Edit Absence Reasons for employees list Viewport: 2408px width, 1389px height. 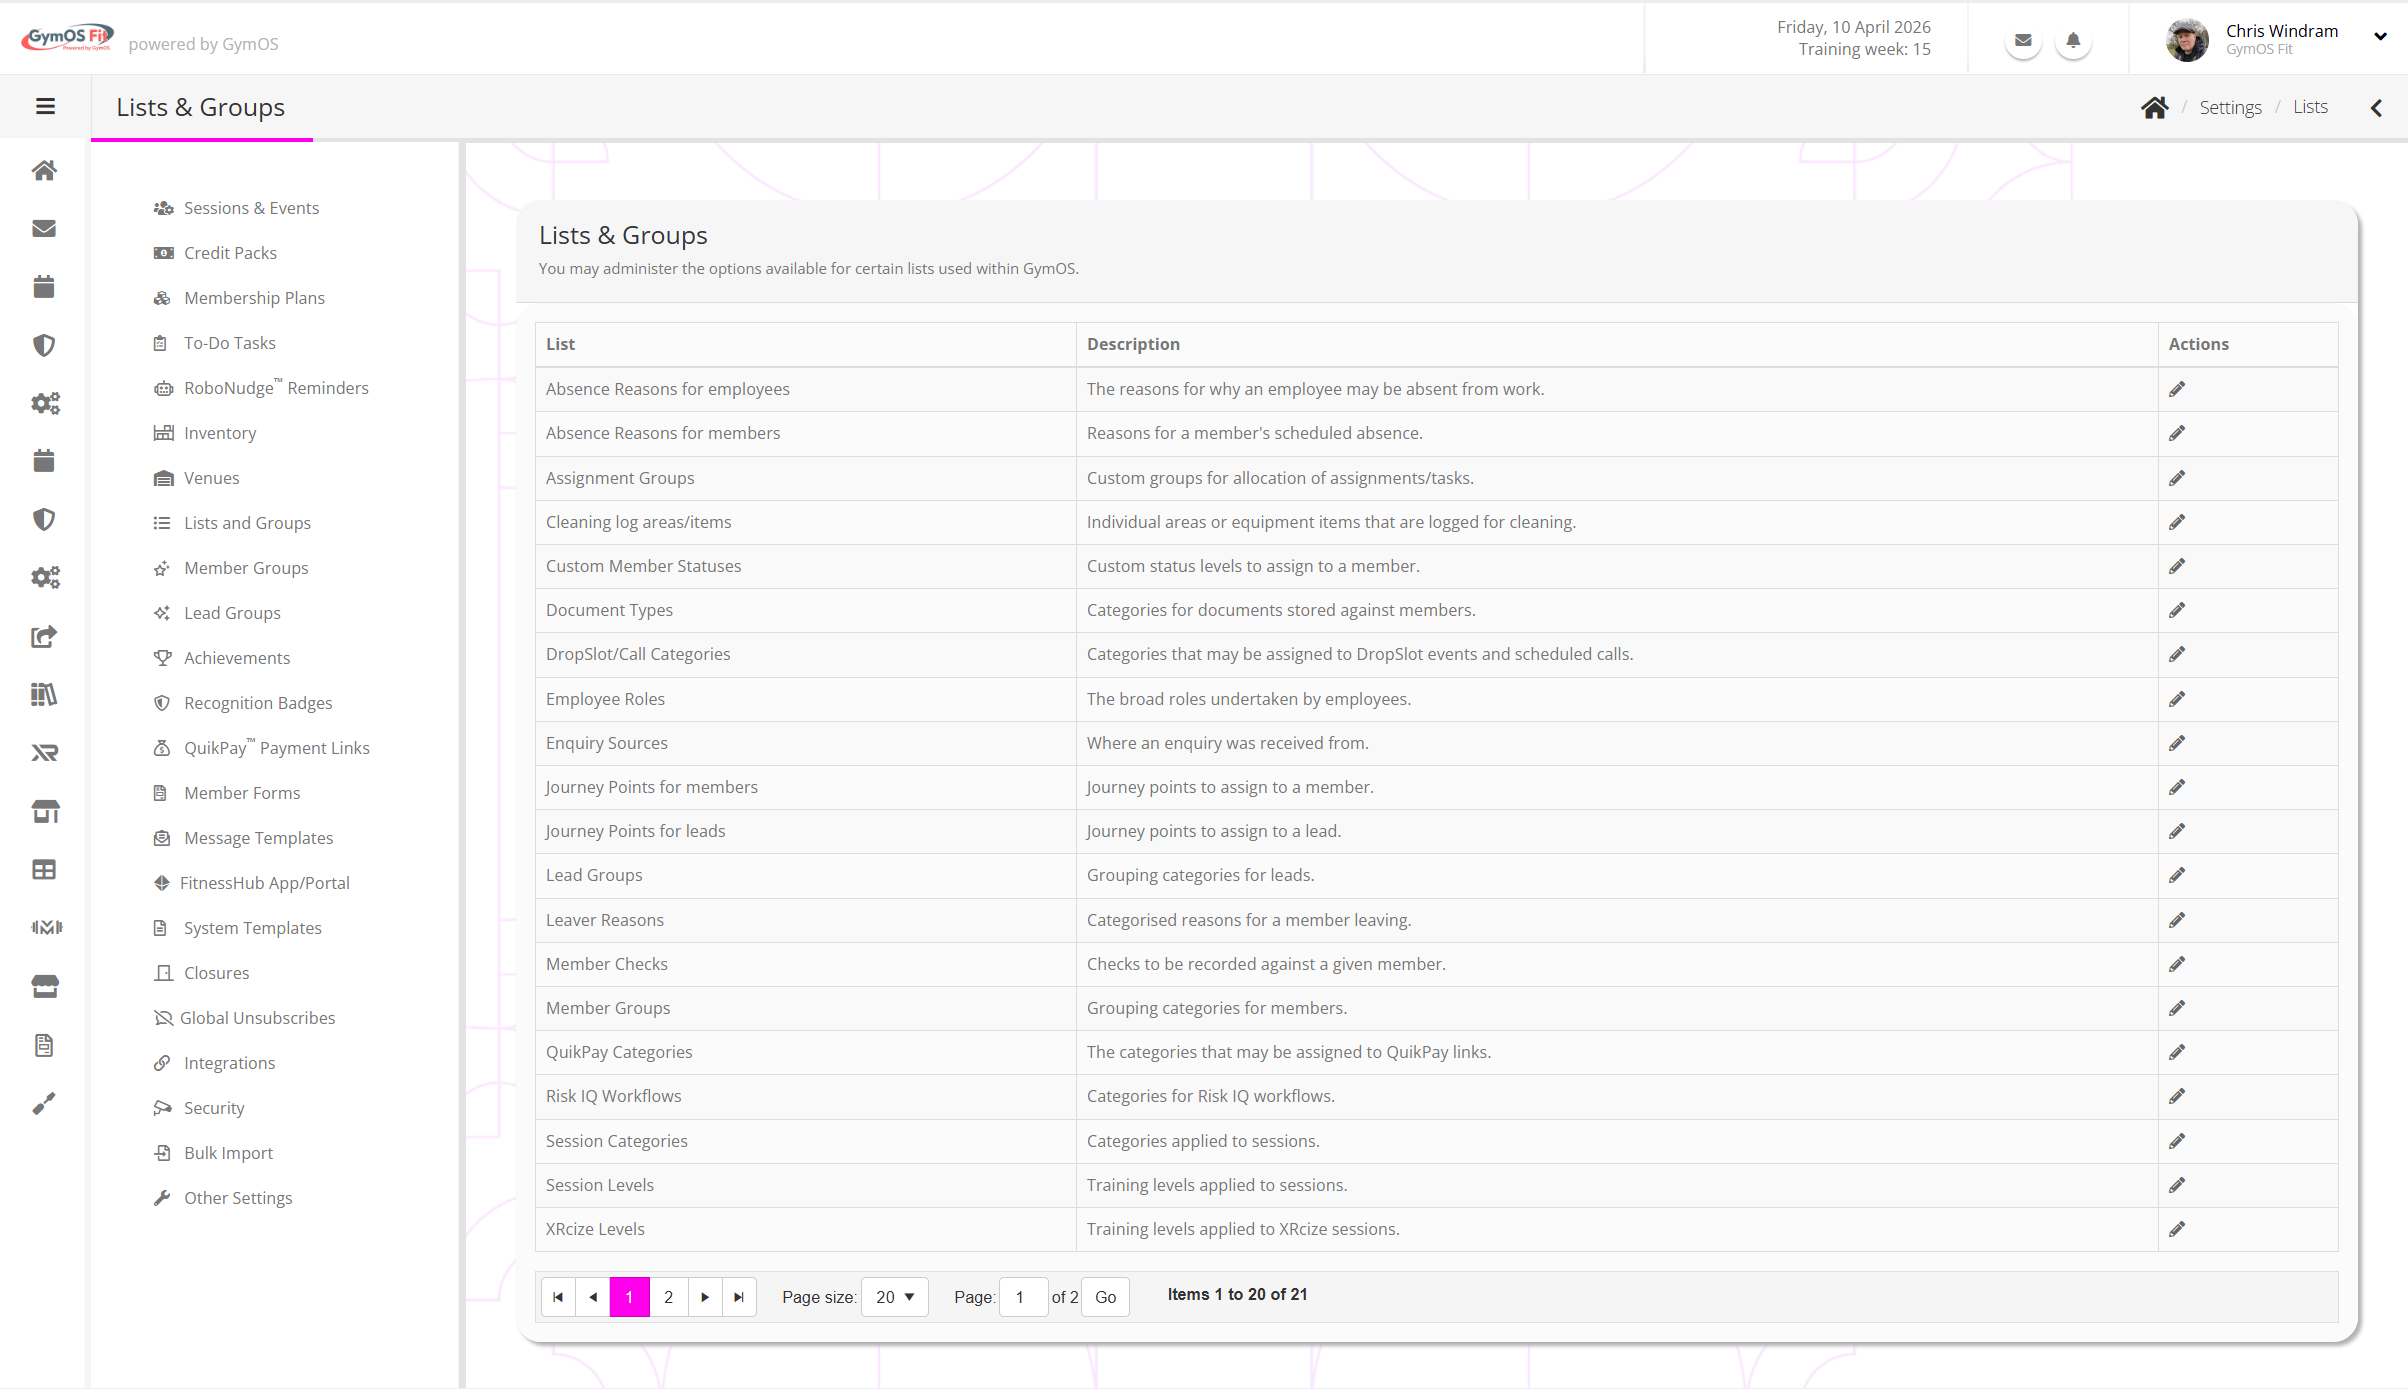click(x=2177, y=389)
